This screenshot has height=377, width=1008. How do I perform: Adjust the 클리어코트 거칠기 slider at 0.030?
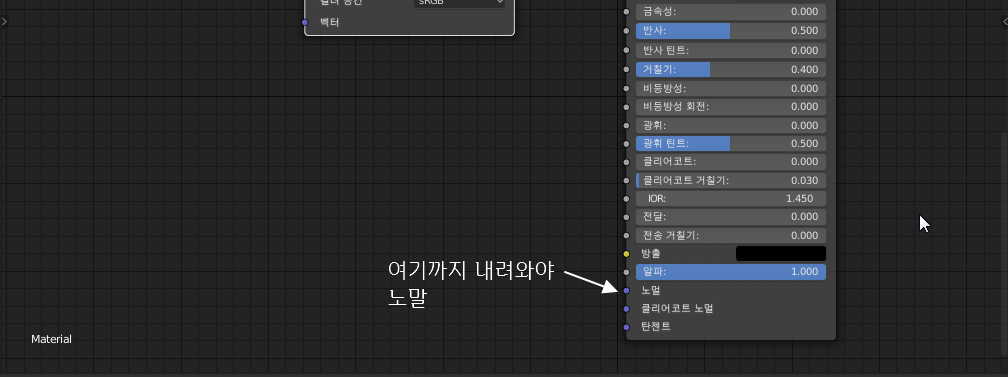click(731, 180)
